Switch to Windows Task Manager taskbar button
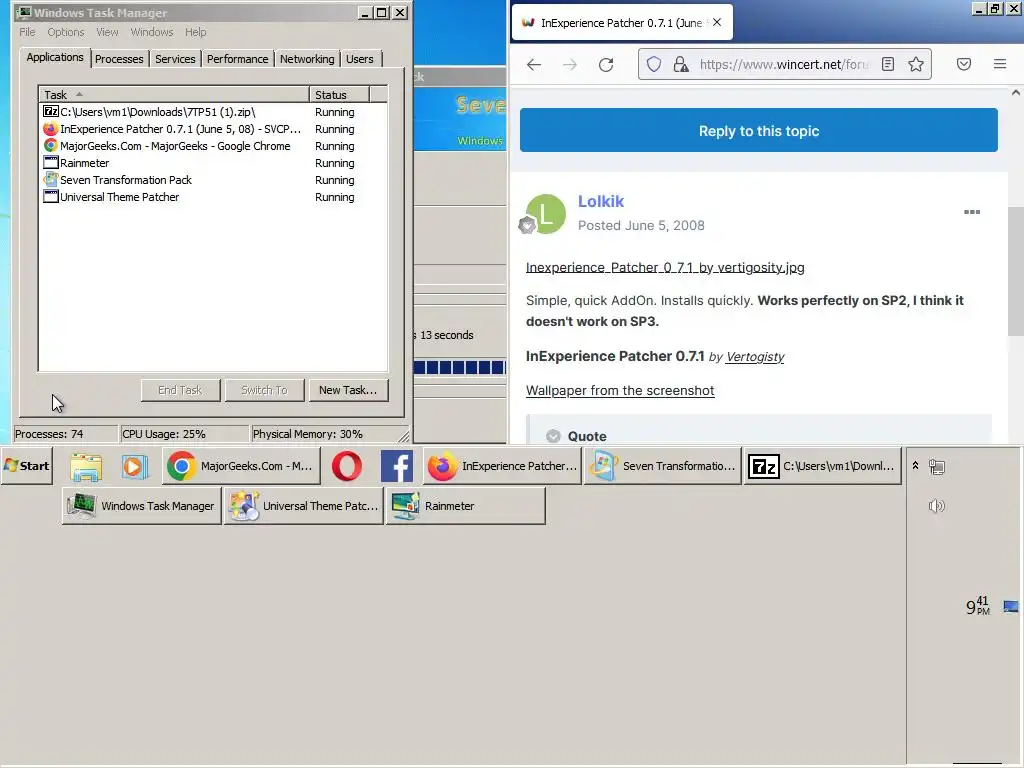The width and height of the screenshot is (1024, 768). click(x=142, y=506)
